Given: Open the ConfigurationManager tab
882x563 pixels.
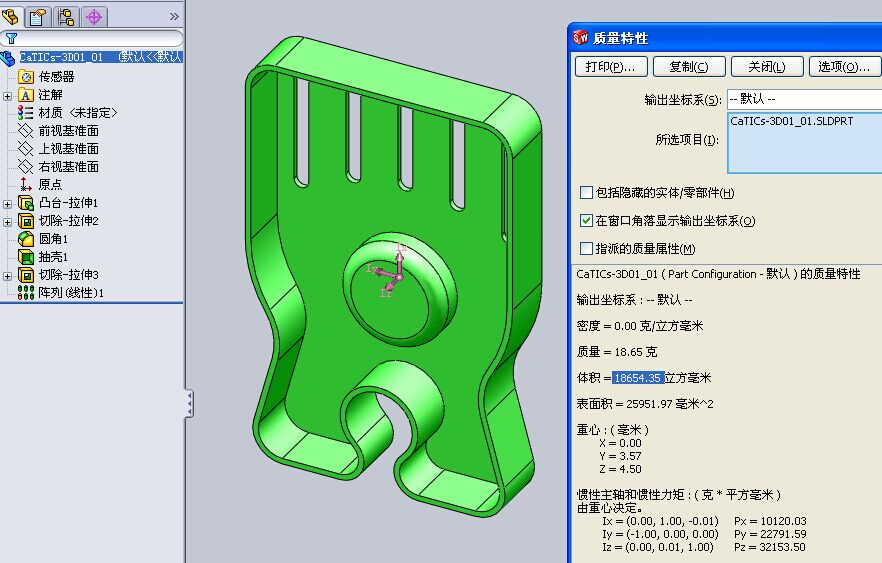Looking at the screenshot, I should pos(67,15).
